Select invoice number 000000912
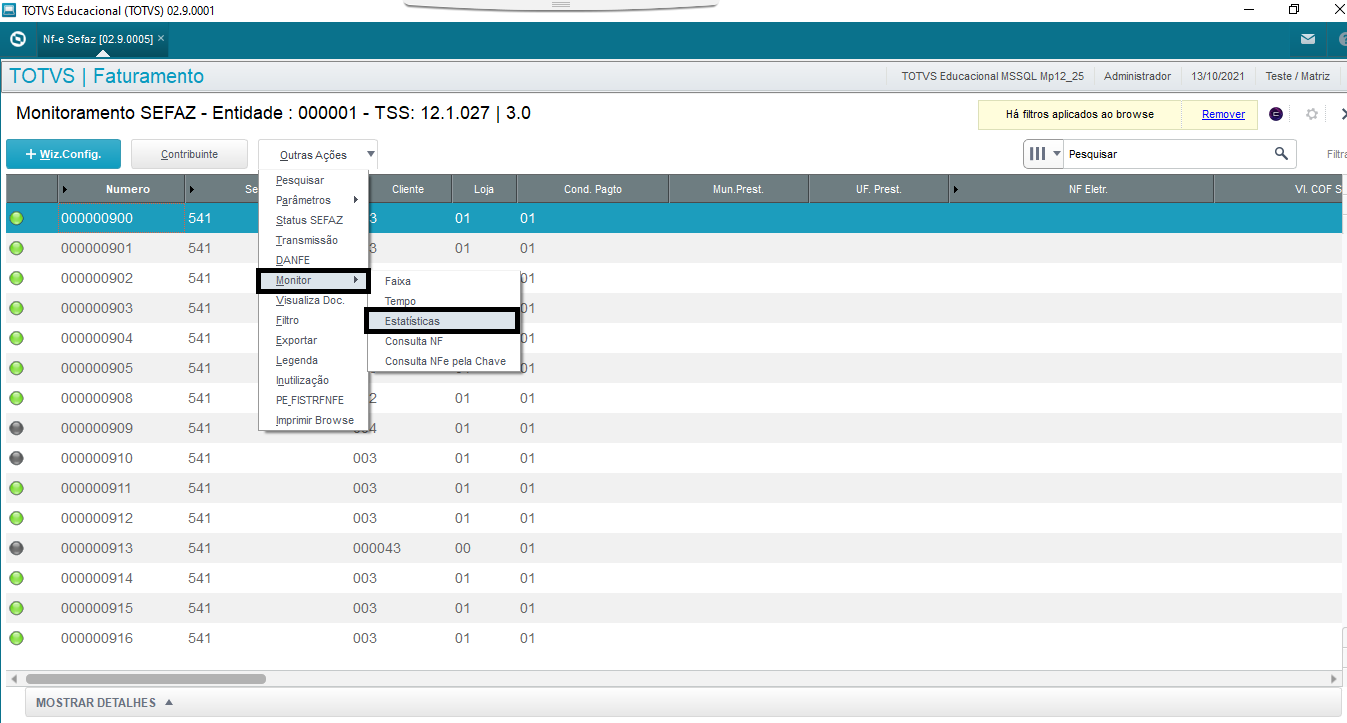The image size is (1347, 723). point(97,518)
